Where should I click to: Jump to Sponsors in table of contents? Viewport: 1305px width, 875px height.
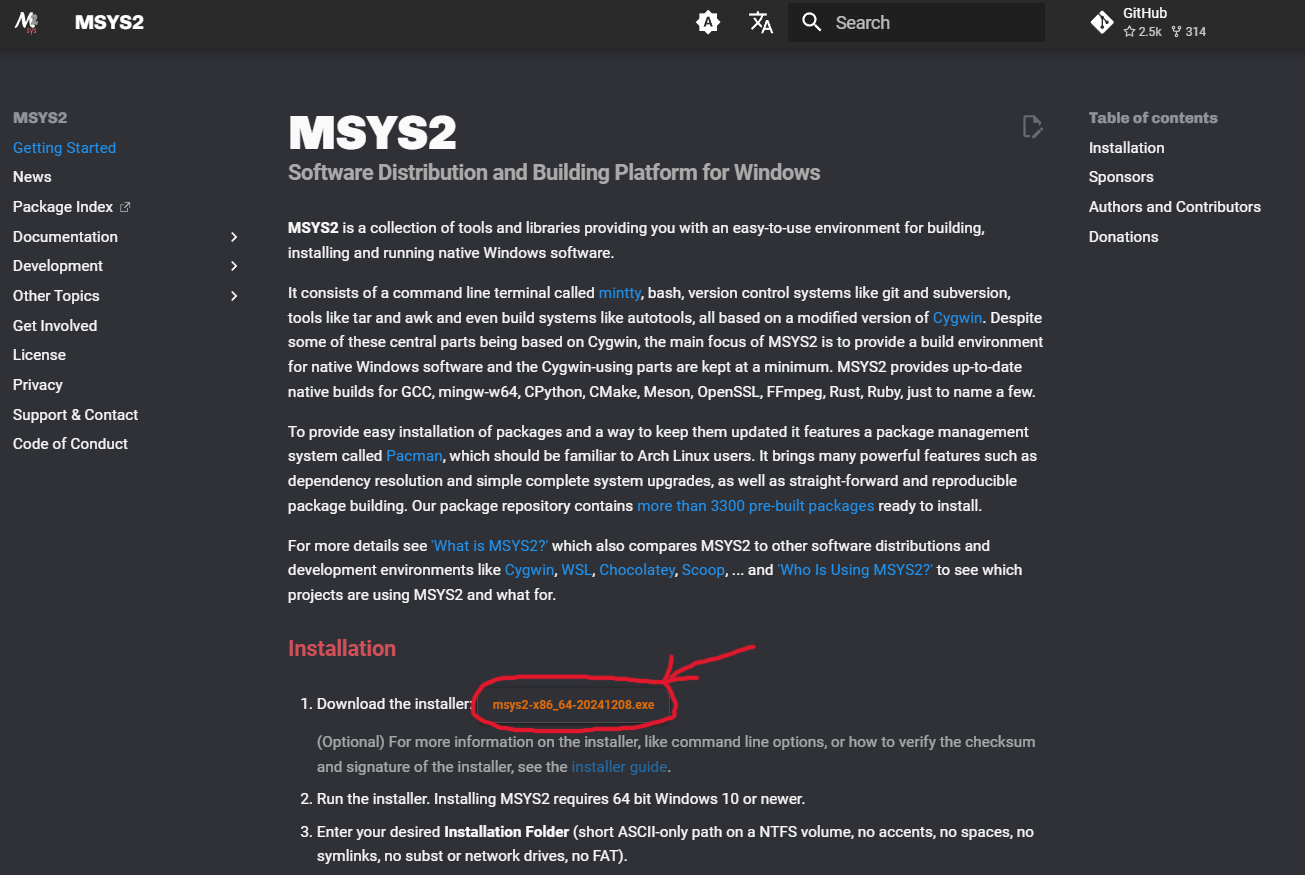click(x=1121, y=177)
